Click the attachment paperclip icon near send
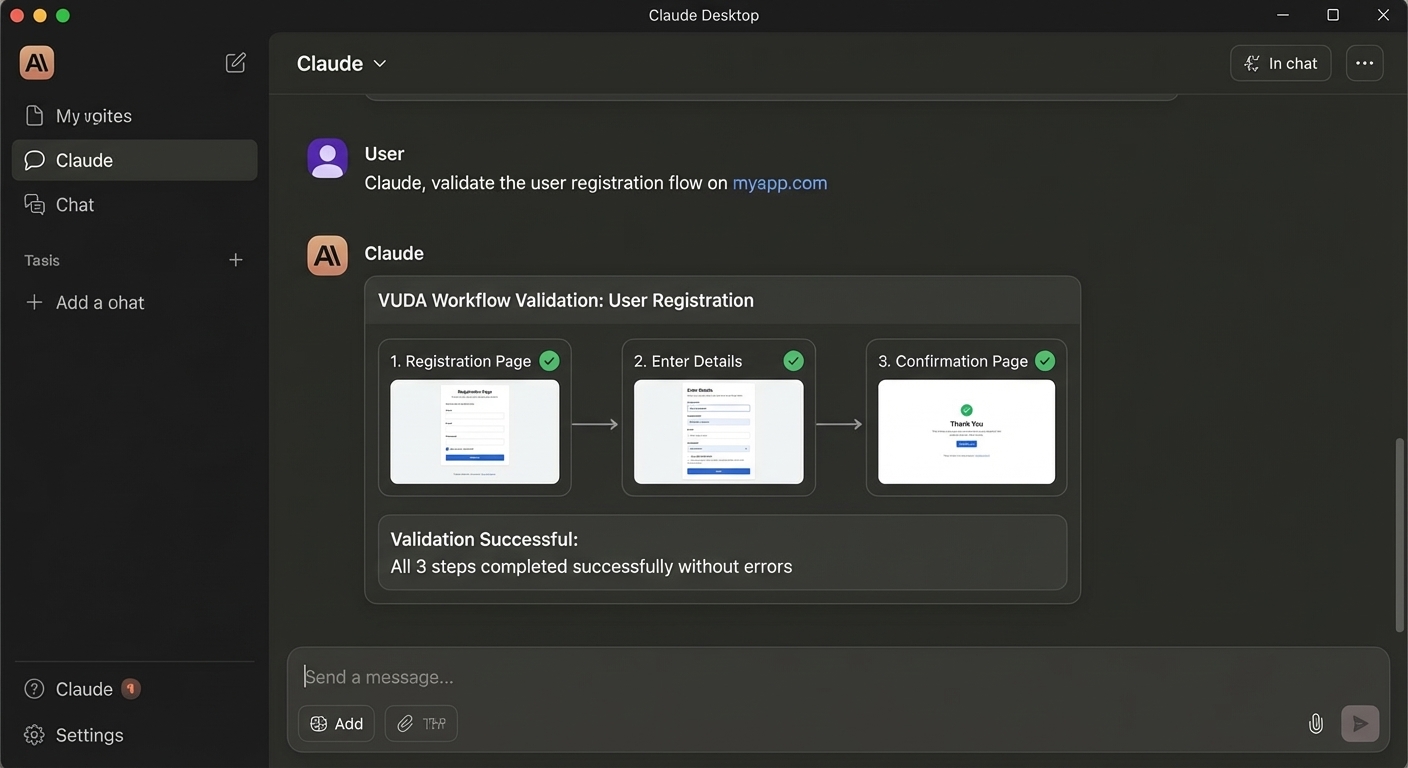The image size is (1408, 768). click(x=1316, y=724)
